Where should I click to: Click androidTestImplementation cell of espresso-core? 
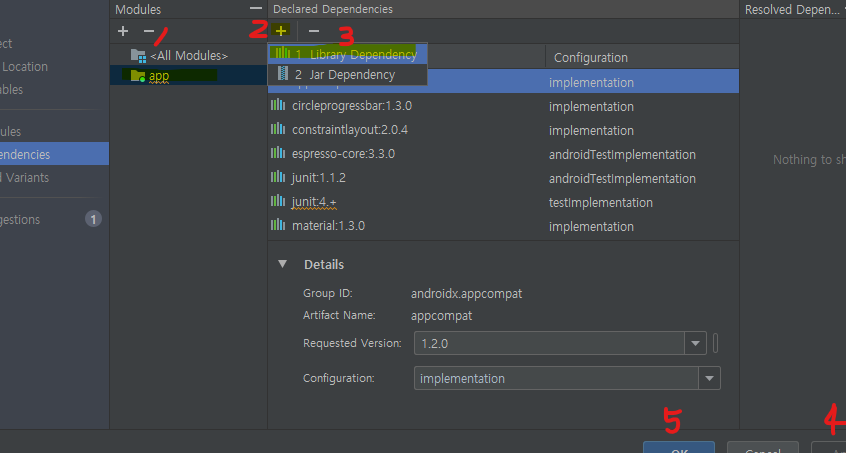pyautogui.click(x=622, y=155)
